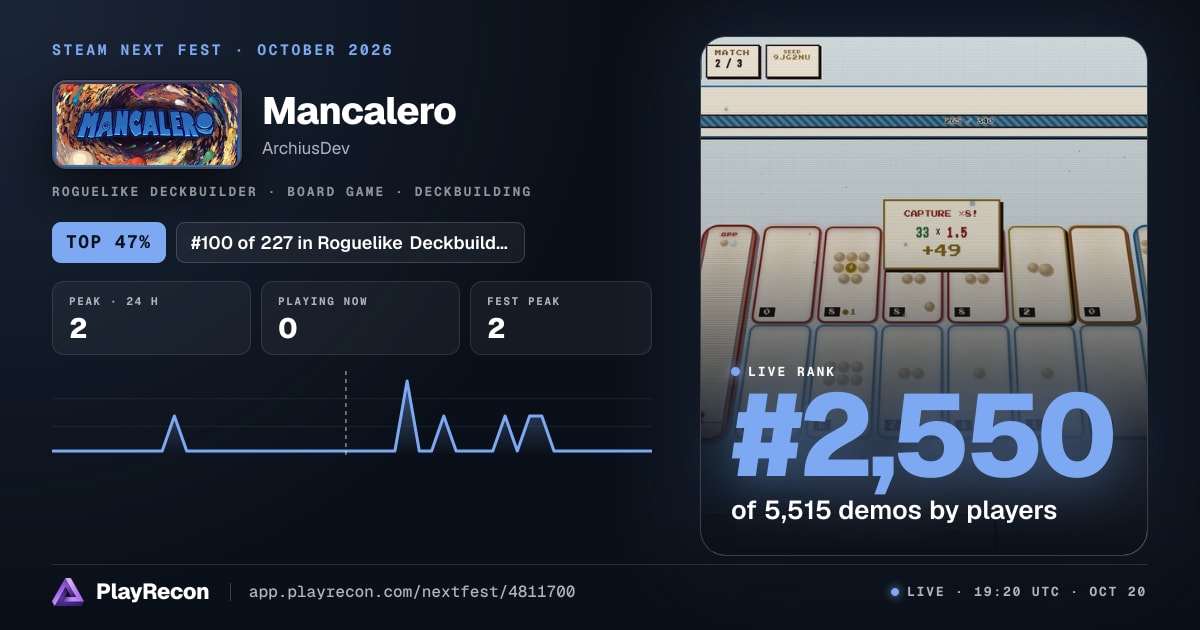Open the app.playrecon.com/nextfest/4811700 link
1200x630 pixels.
point(411,592)
